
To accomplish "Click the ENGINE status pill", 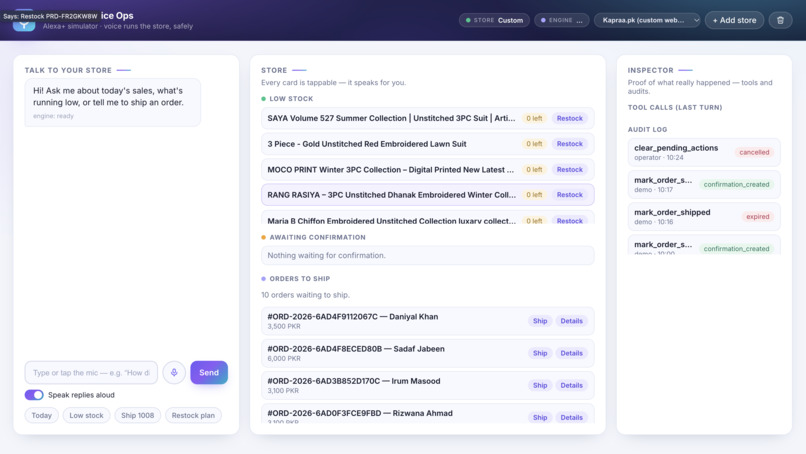I will coord(561,20).
